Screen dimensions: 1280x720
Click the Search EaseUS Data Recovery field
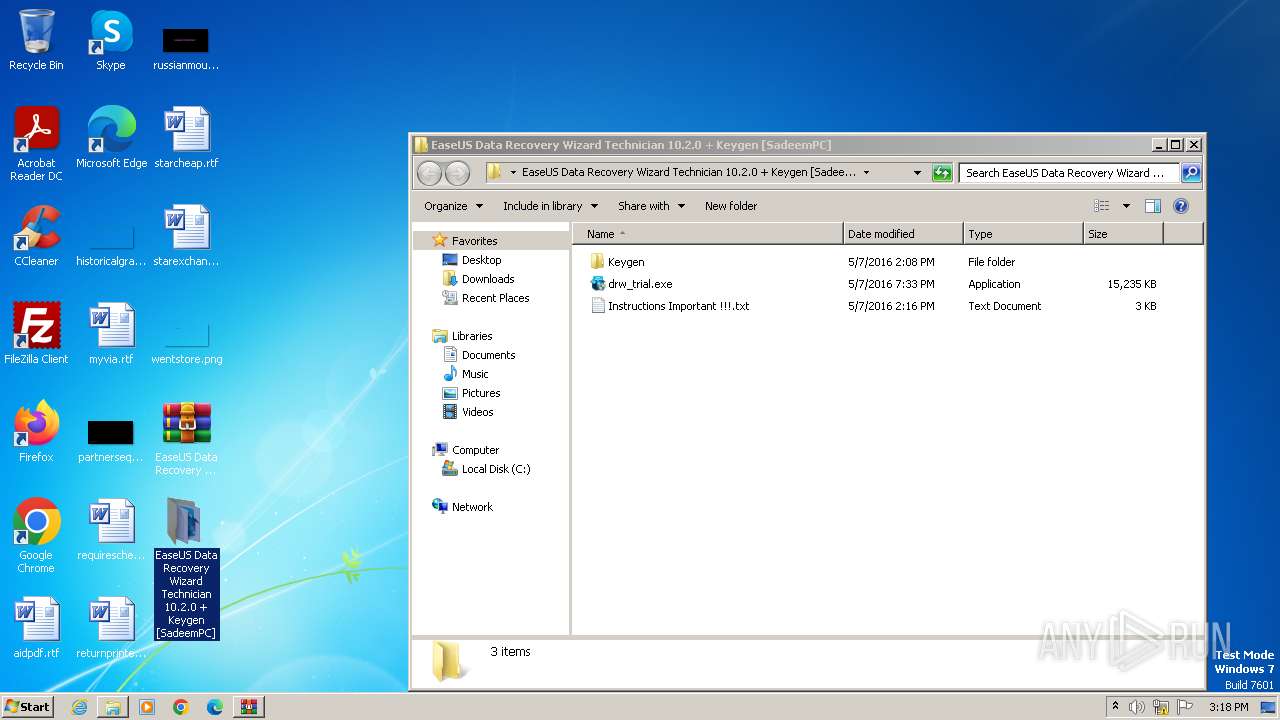point(1068,173)
